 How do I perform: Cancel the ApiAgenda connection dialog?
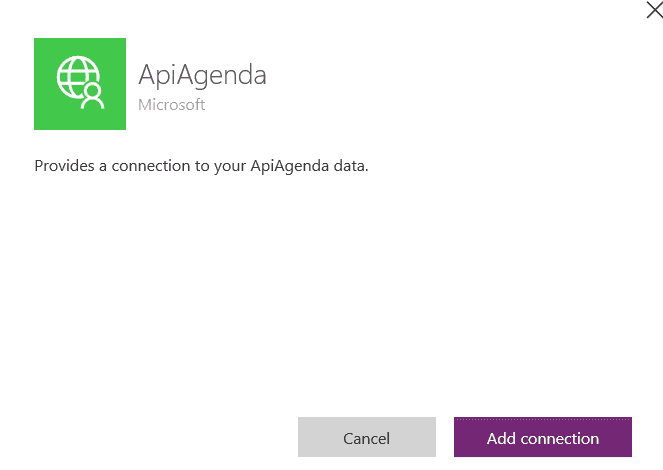point(367,437)
